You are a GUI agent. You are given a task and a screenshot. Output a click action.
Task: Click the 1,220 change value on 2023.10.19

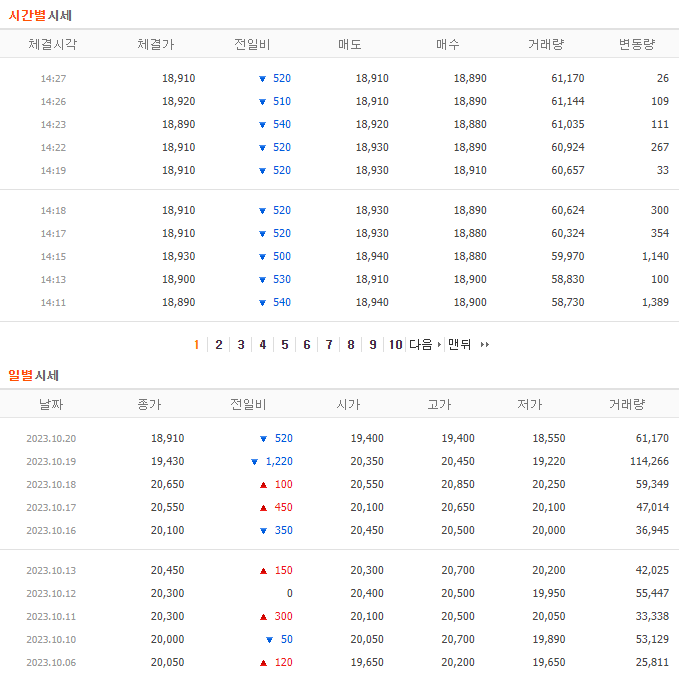(279, 461)
